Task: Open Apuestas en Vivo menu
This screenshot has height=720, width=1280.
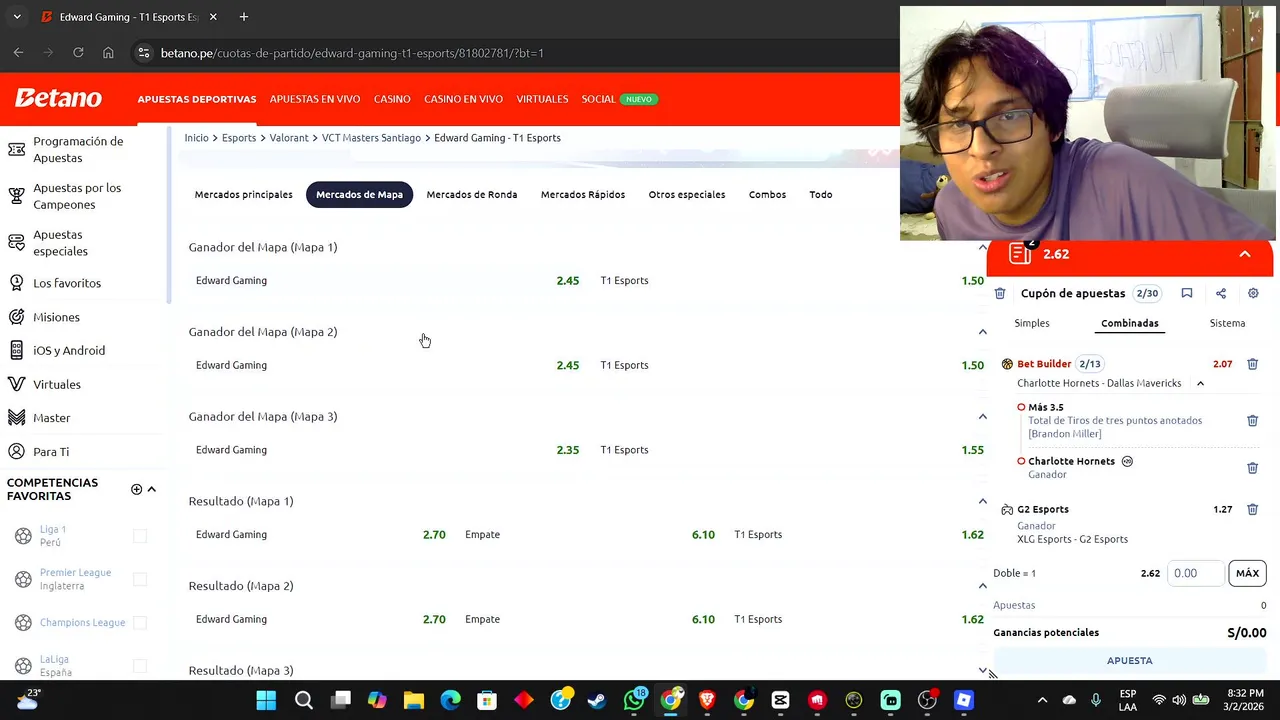Action: coord(315,99)
